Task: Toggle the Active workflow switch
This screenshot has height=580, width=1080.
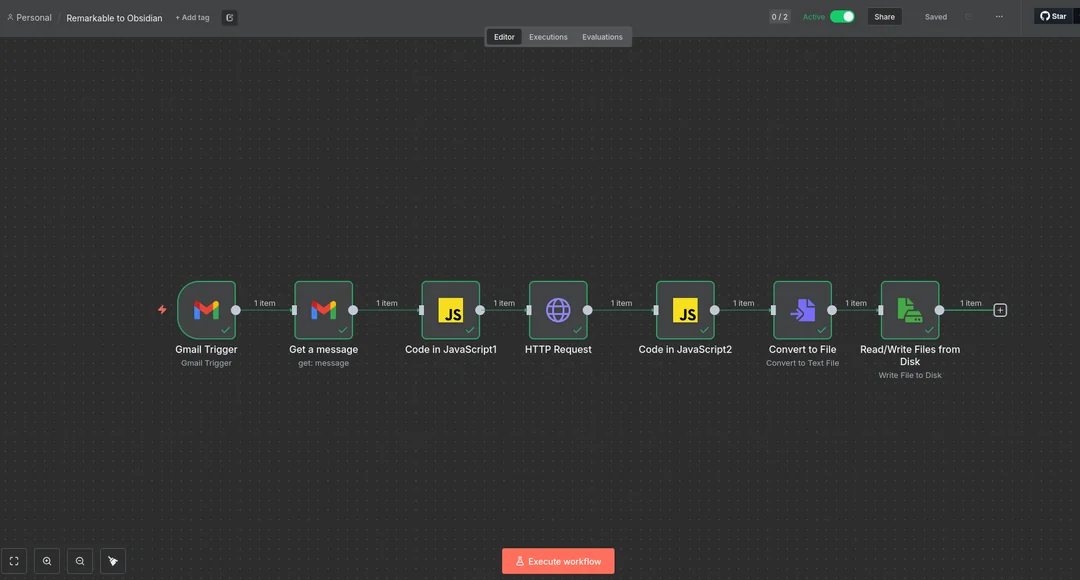Action: pos(842,17)
